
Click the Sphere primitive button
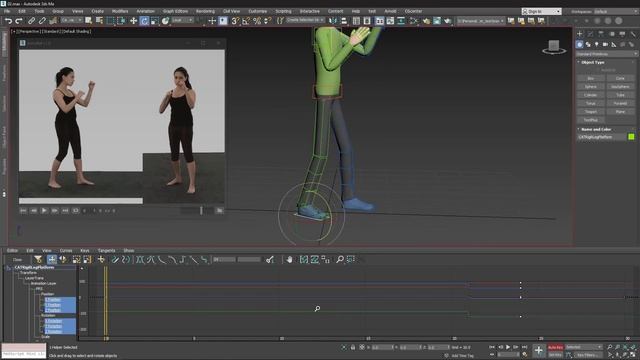[591, 87]
